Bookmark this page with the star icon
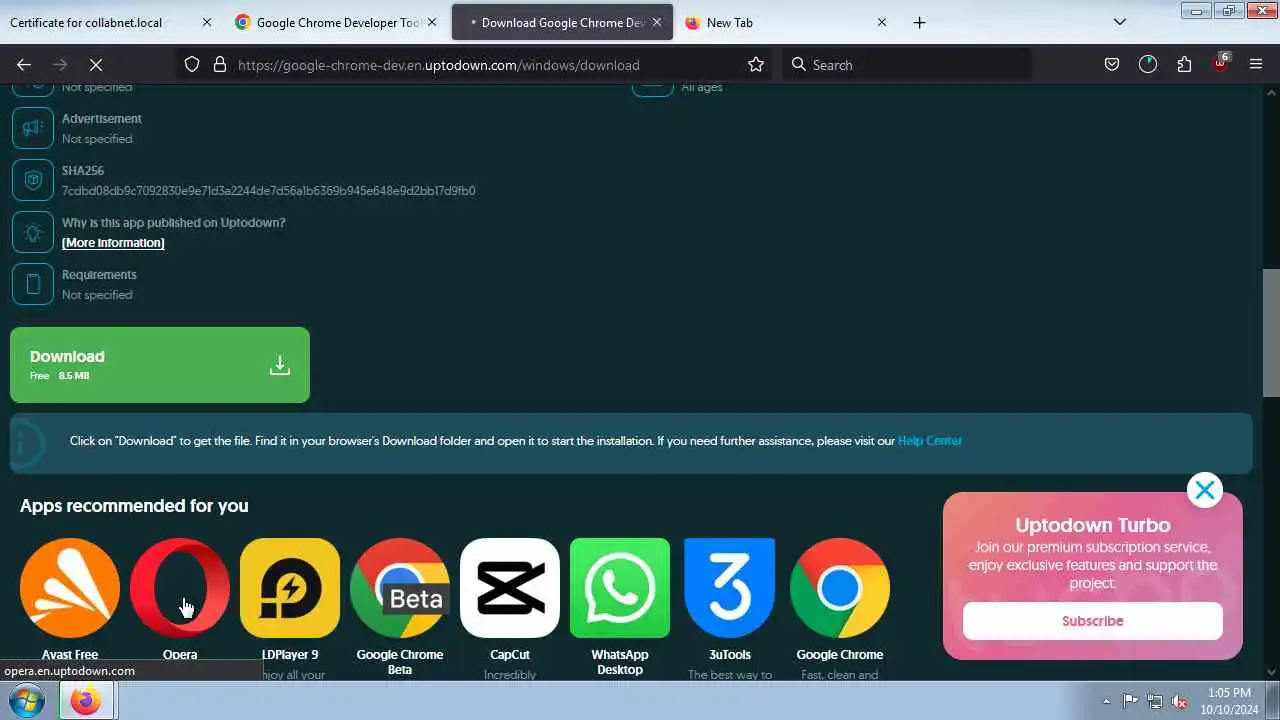The width and height of the screenshot is (1280, 720). point(756,64)
